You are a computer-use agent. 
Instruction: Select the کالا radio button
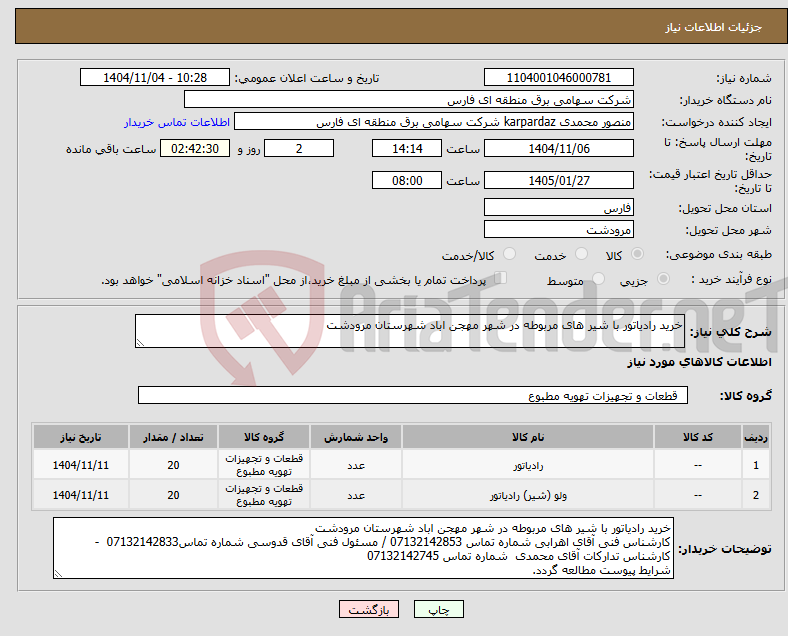click(637, 254)
